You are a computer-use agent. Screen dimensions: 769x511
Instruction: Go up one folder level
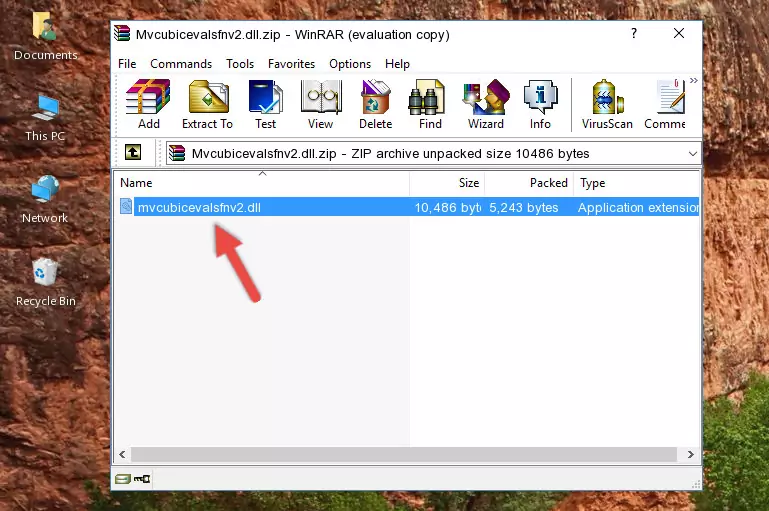coord(133,153)
